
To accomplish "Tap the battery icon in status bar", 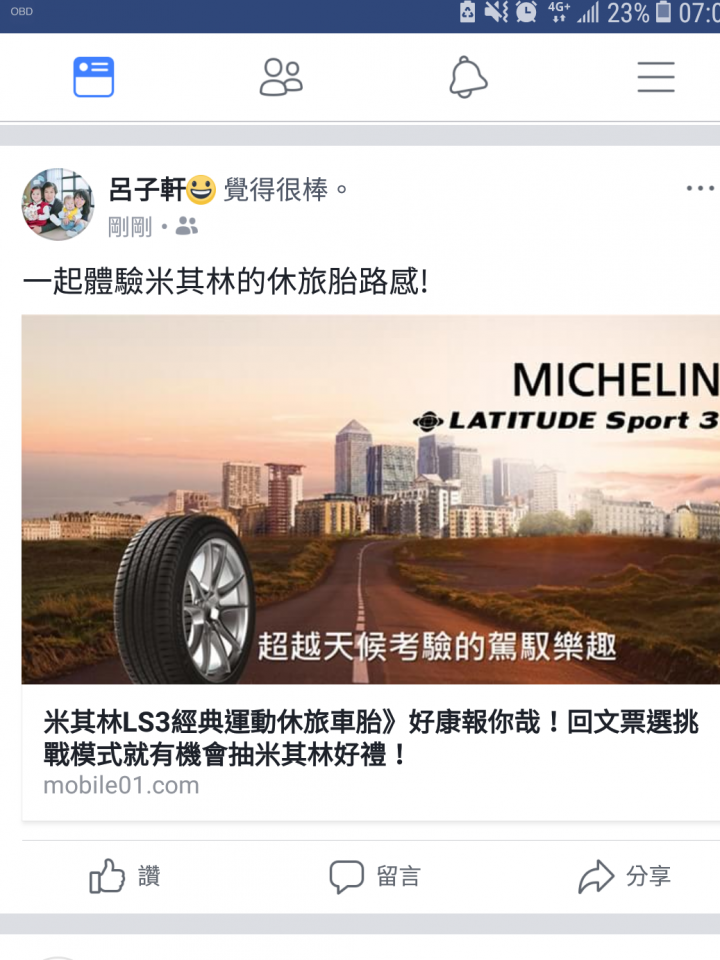I will pos(664,12).
